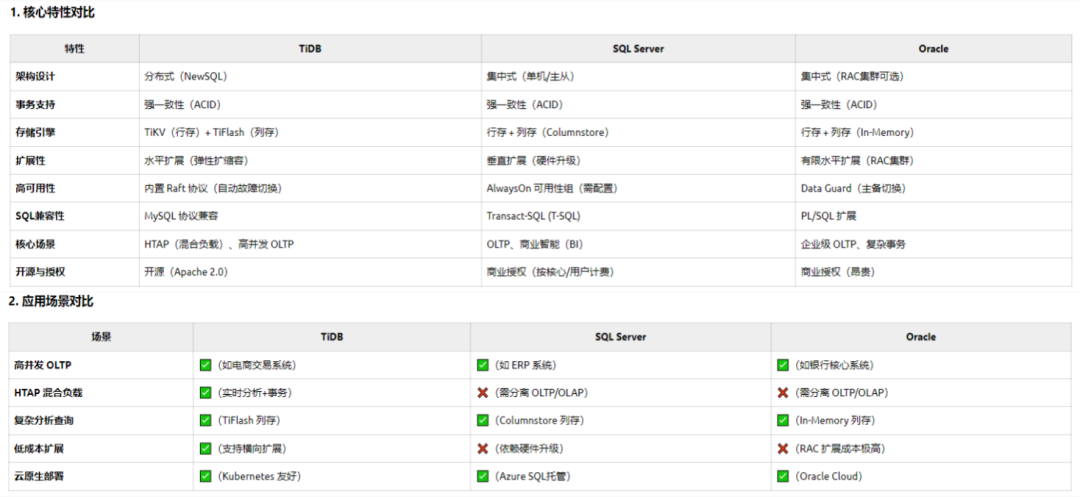Click the red cross beside SQL Server's 需分离 OLTP/OLAP

(482, 392)
